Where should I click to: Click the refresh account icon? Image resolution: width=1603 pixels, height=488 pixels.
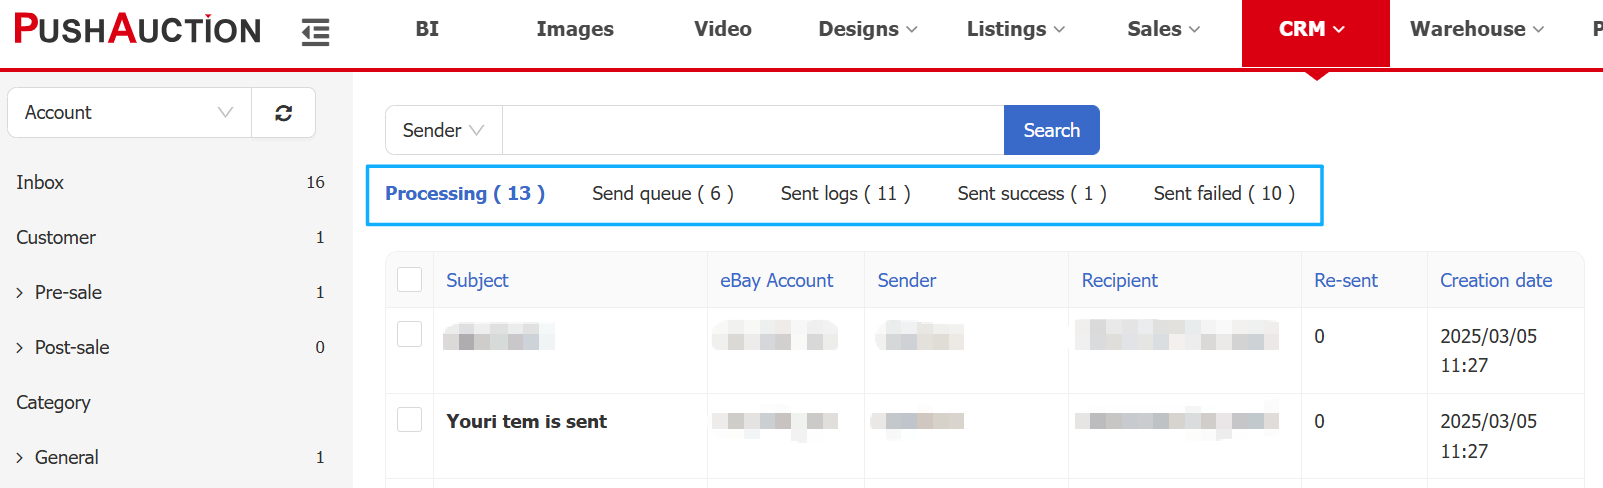tap(284, 113)
